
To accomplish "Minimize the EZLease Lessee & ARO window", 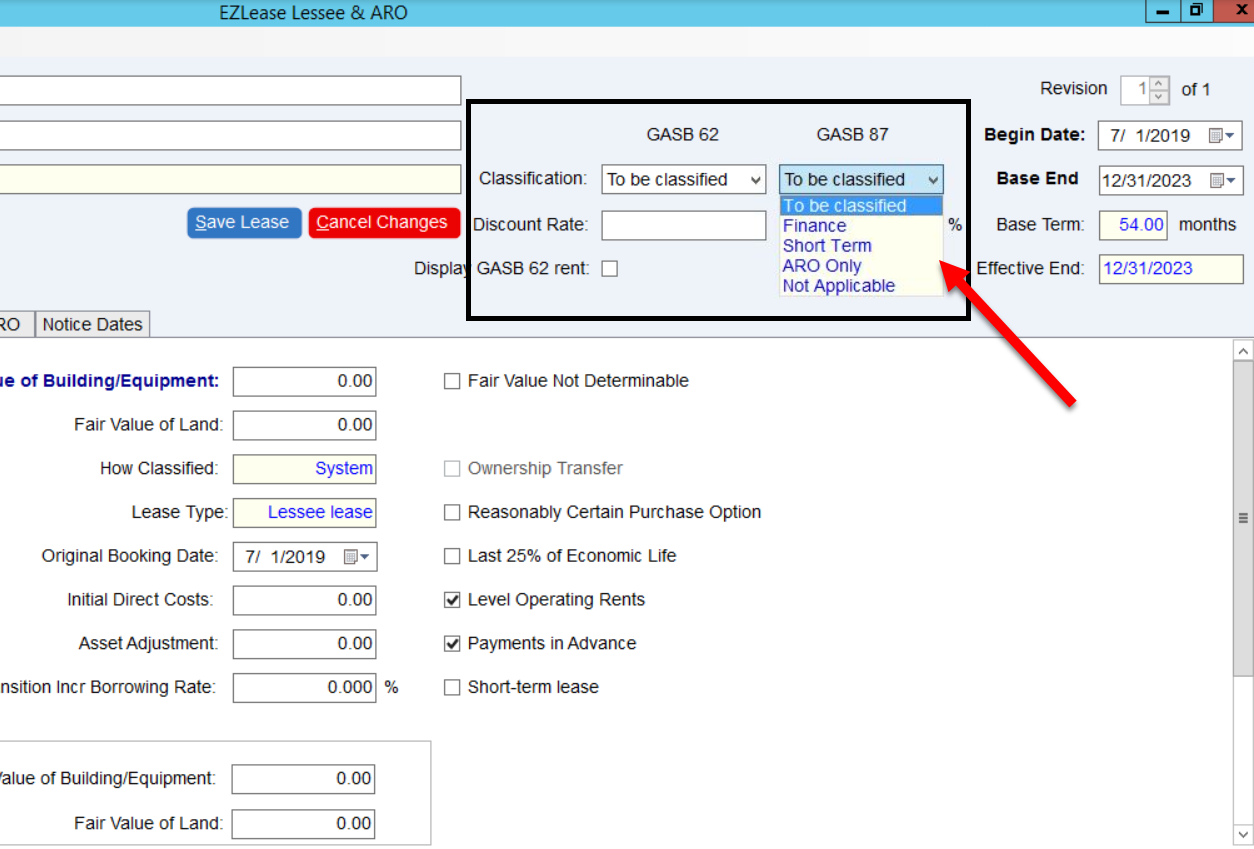I will tap(1163, 11).
